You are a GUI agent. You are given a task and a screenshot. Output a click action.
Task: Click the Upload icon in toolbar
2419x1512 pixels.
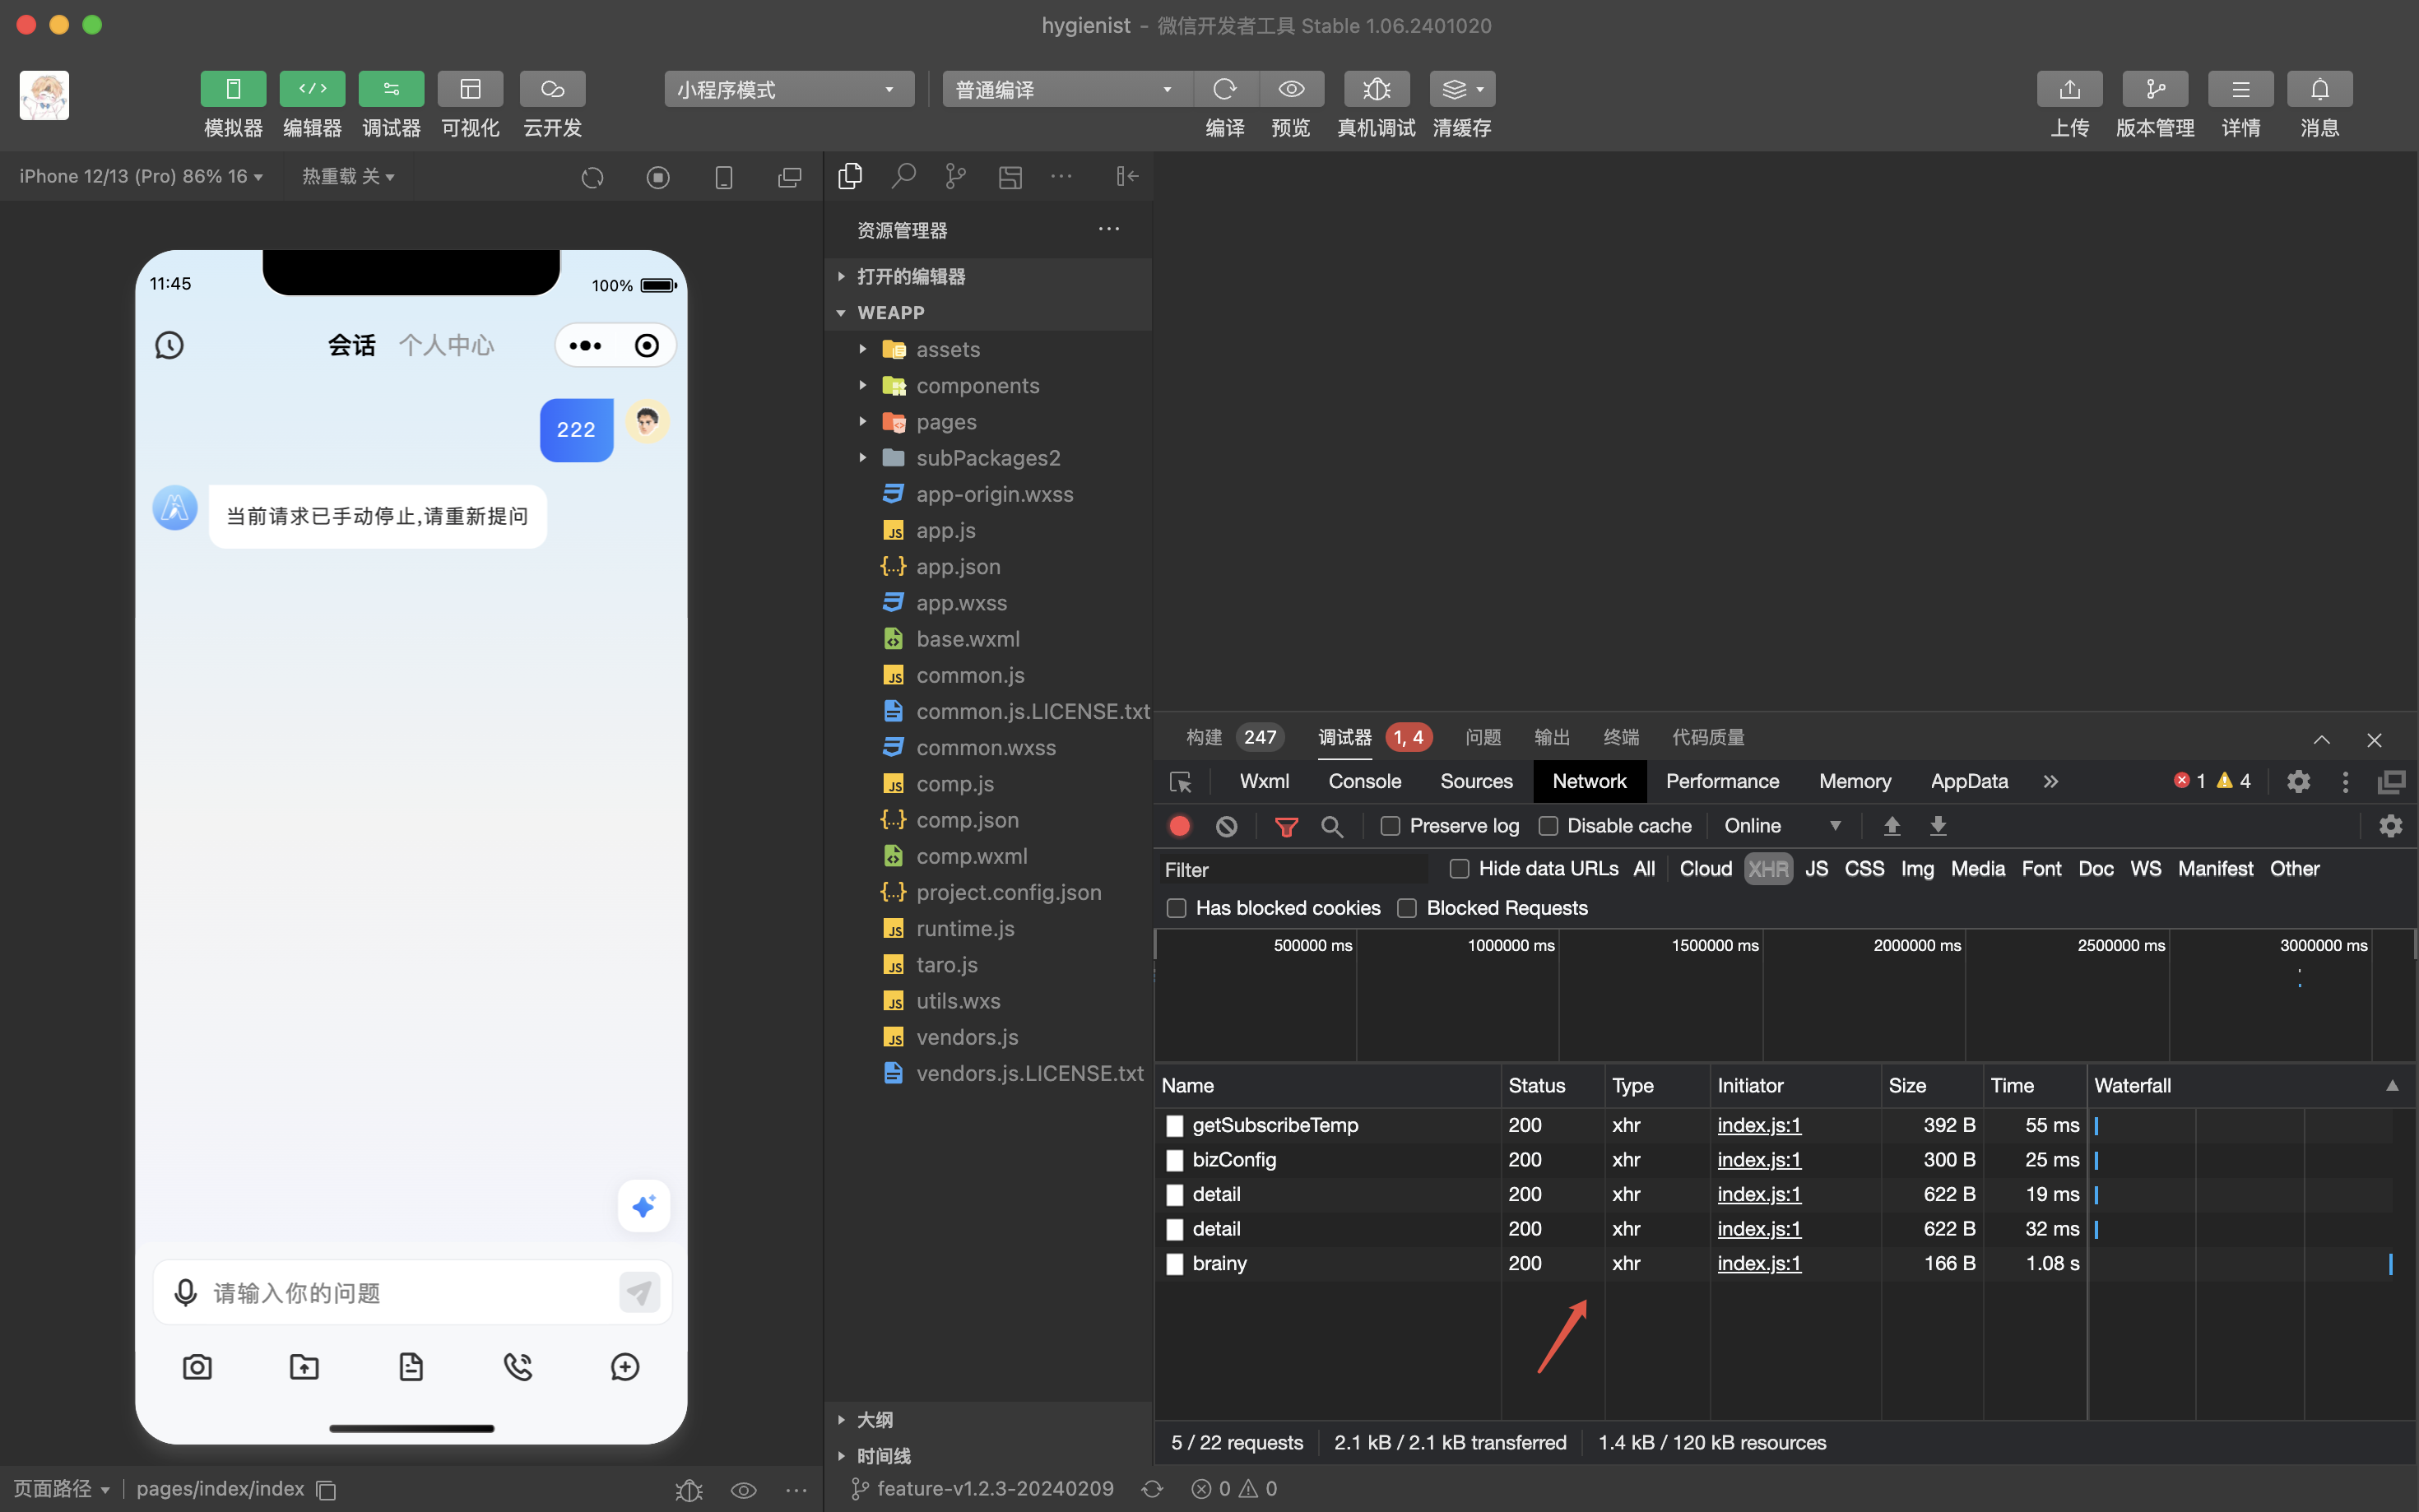(x=2069, y=89)
